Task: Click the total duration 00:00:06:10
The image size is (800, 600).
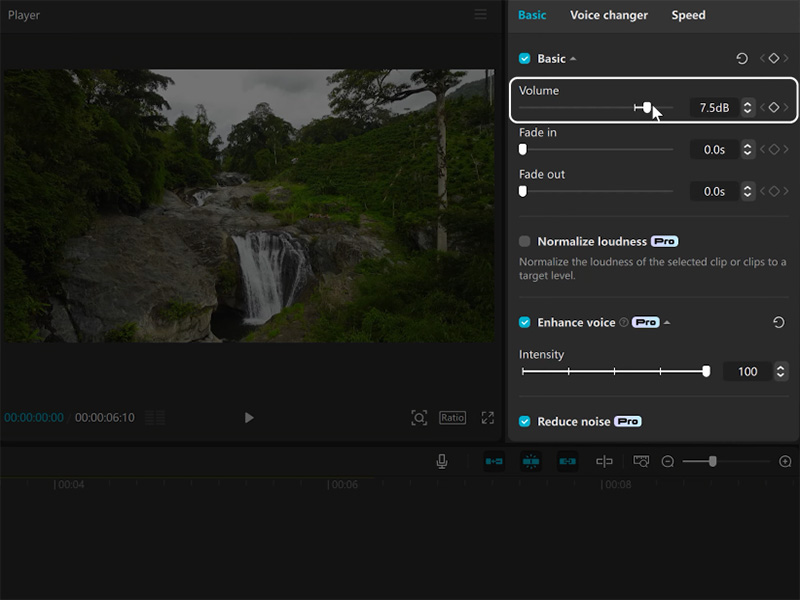Action: (105, 418)
